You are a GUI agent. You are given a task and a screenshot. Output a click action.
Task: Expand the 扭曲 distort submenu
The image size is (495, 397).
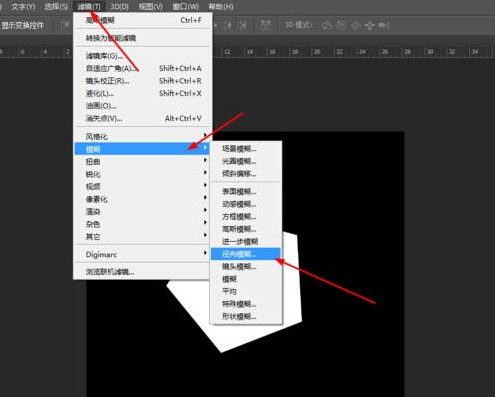tap(143, 161)
